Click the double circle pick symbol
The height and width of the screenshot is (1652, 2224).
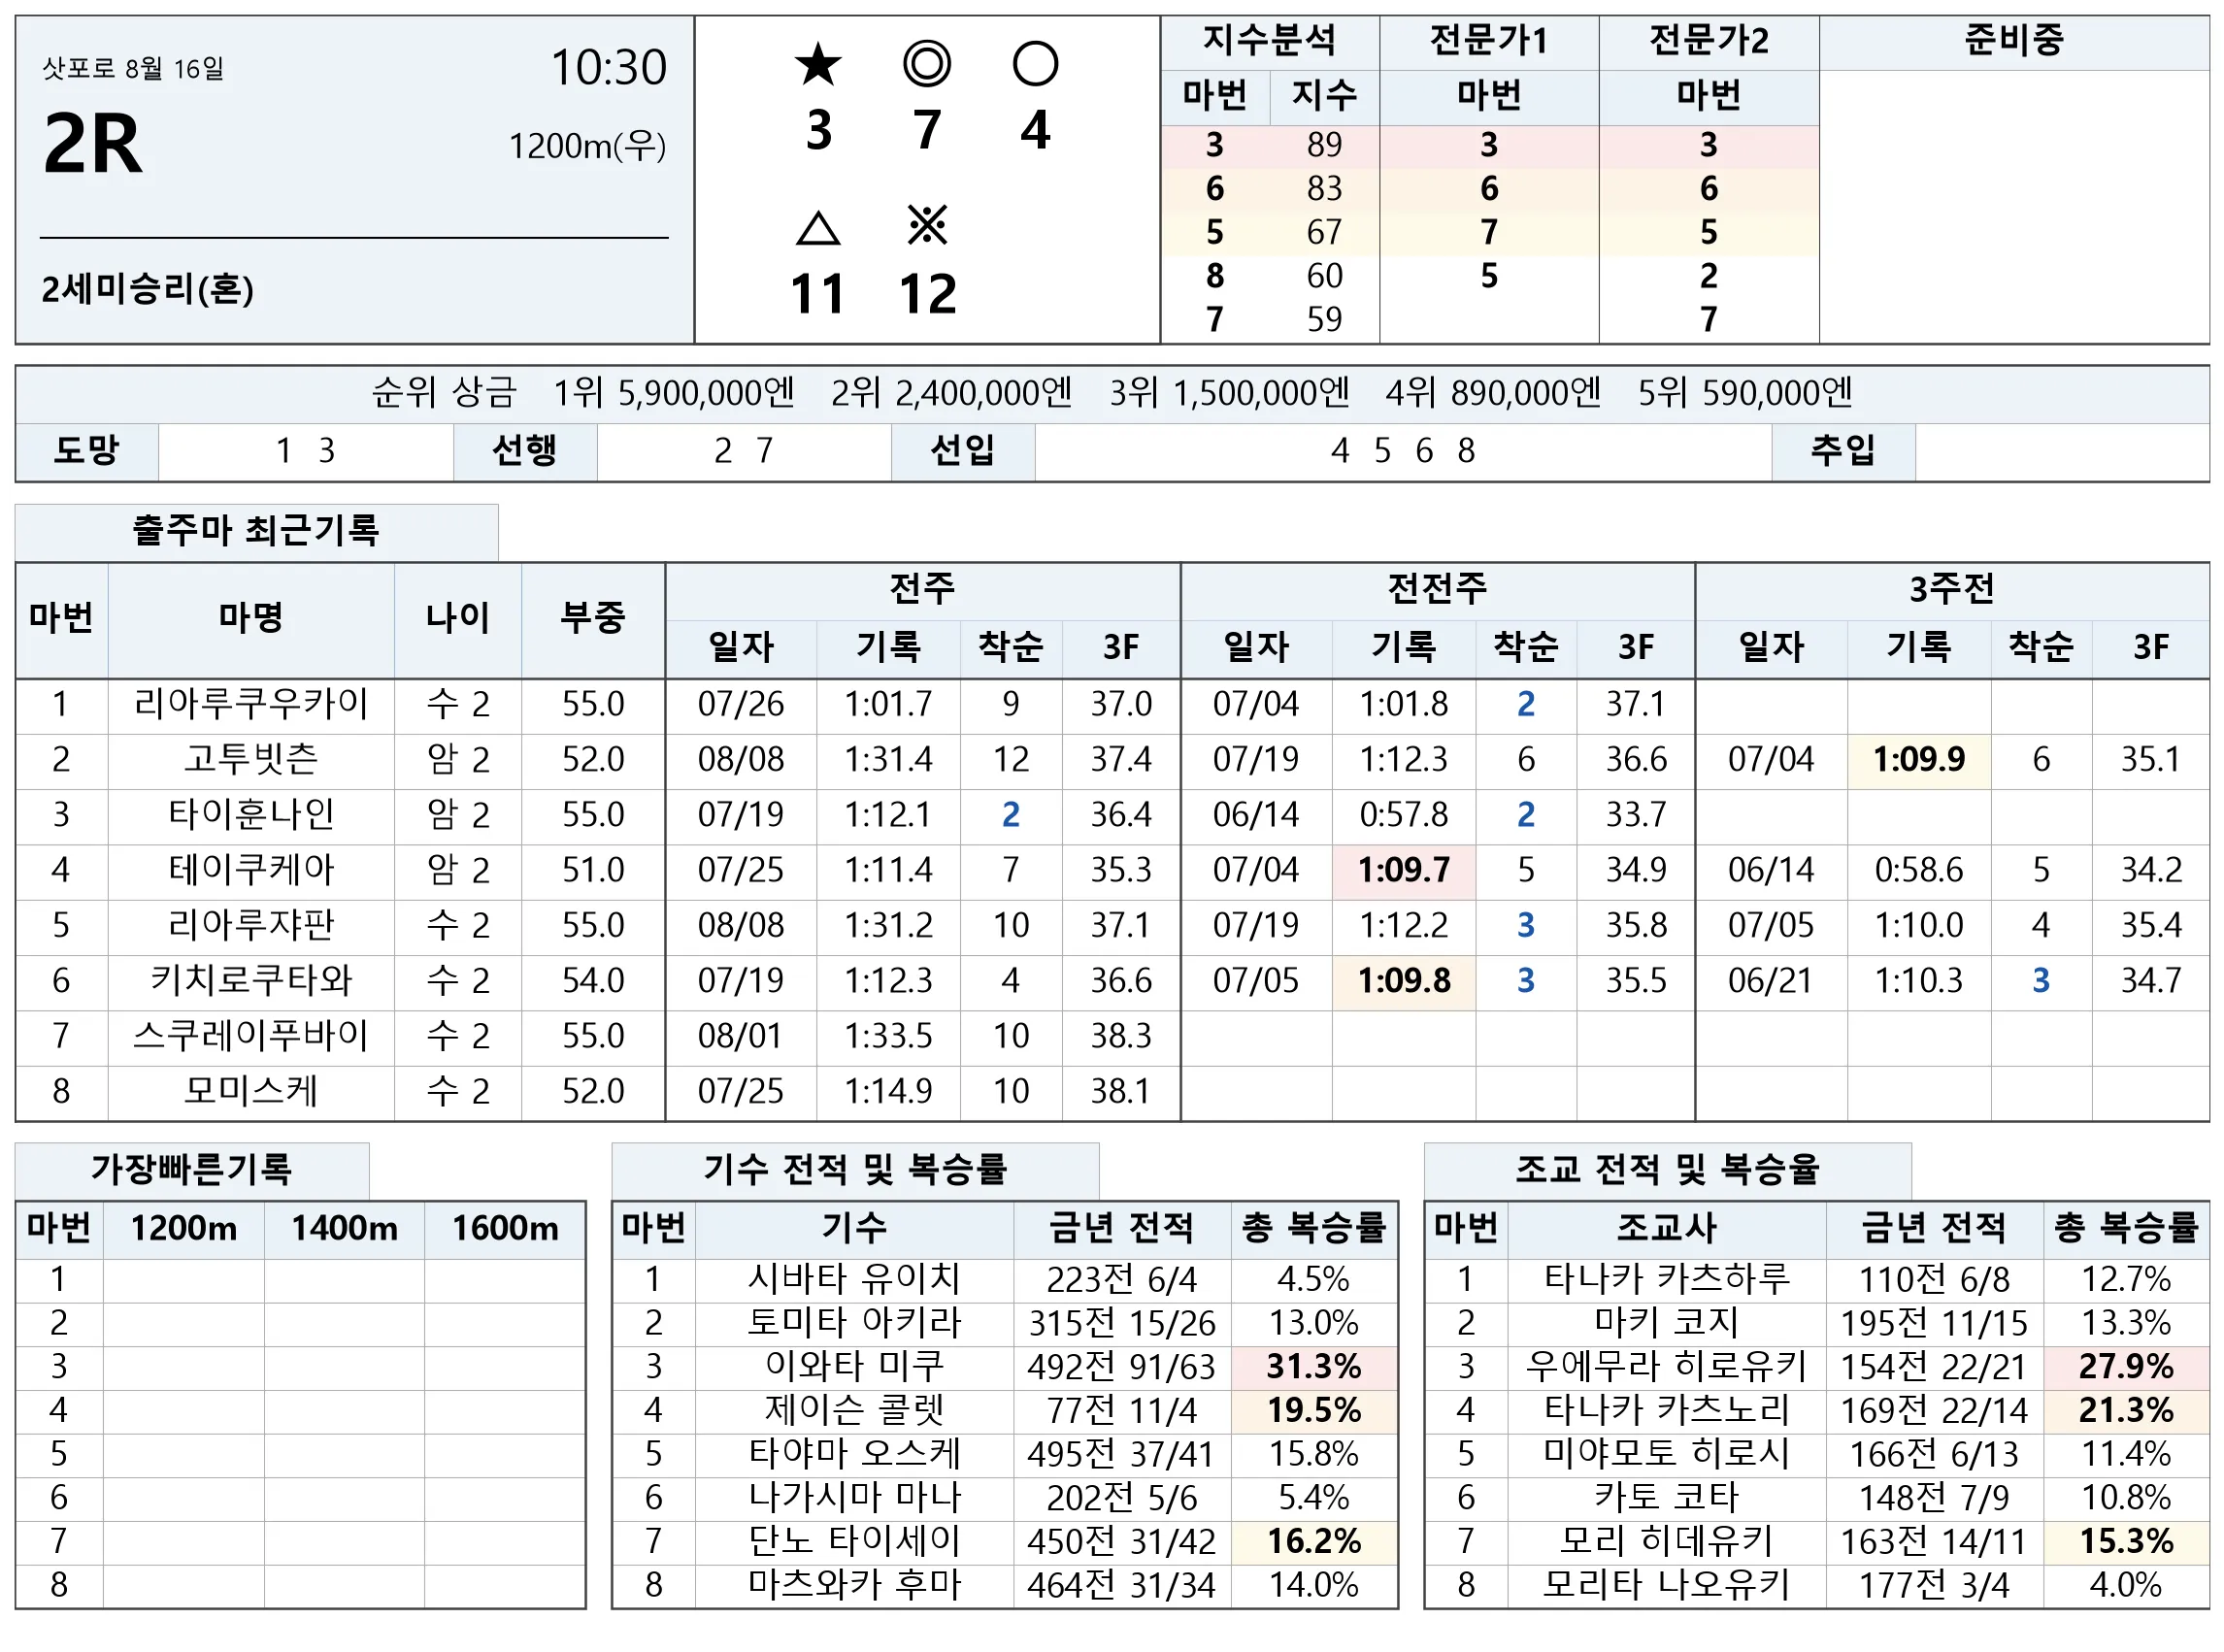(x=927, y=64)
